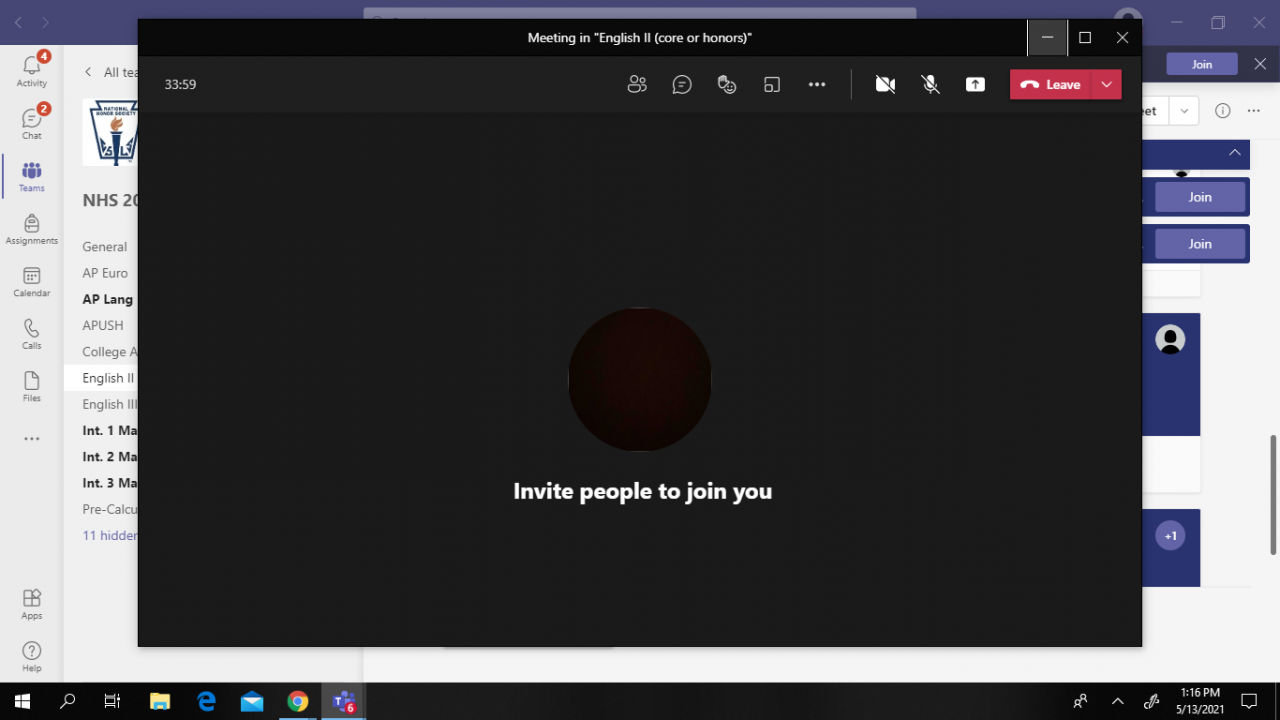Viewport: 1280px width, 720px height.
Task: Show the meeting conversation chat
Action: [x=682, y=85]
